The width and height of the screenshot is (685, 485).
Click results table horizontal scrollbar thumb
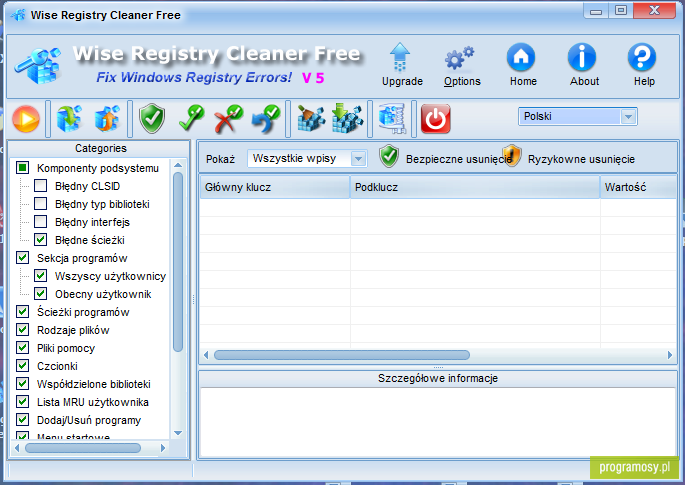tap(342, 355)
